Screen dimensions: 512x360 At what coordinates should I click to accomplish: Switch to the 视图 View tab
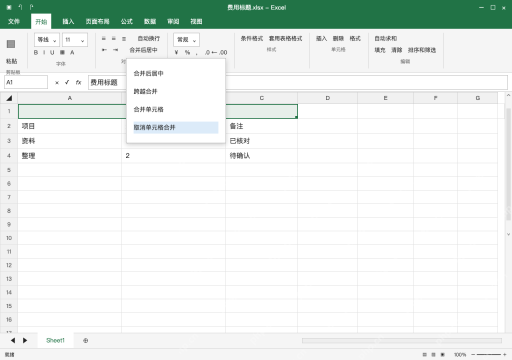click(196, 21)
